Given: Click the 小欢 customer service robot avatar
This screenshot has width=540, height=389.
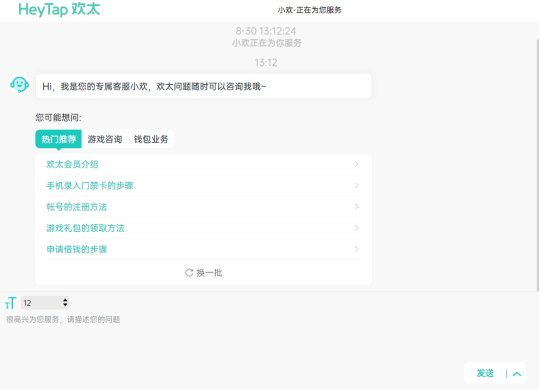Looking at the screenshot, I should (x=19, y=84).
